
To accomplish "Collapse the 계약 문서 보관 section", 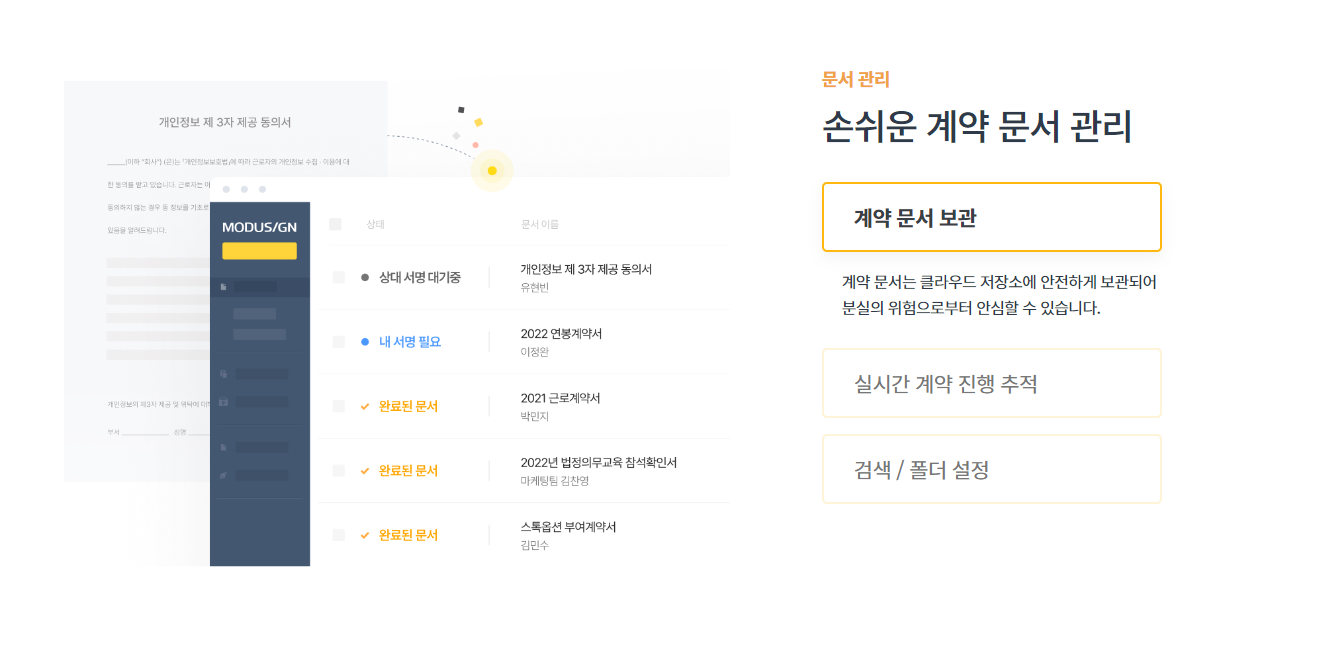I will [x=991, y=217].
